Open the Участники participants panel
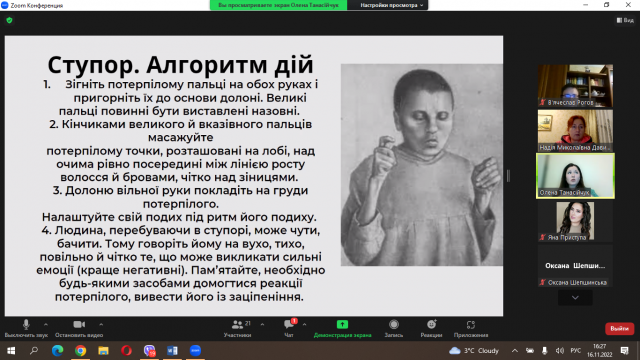The height and width of the screenshot is (360, 640). 238,329
